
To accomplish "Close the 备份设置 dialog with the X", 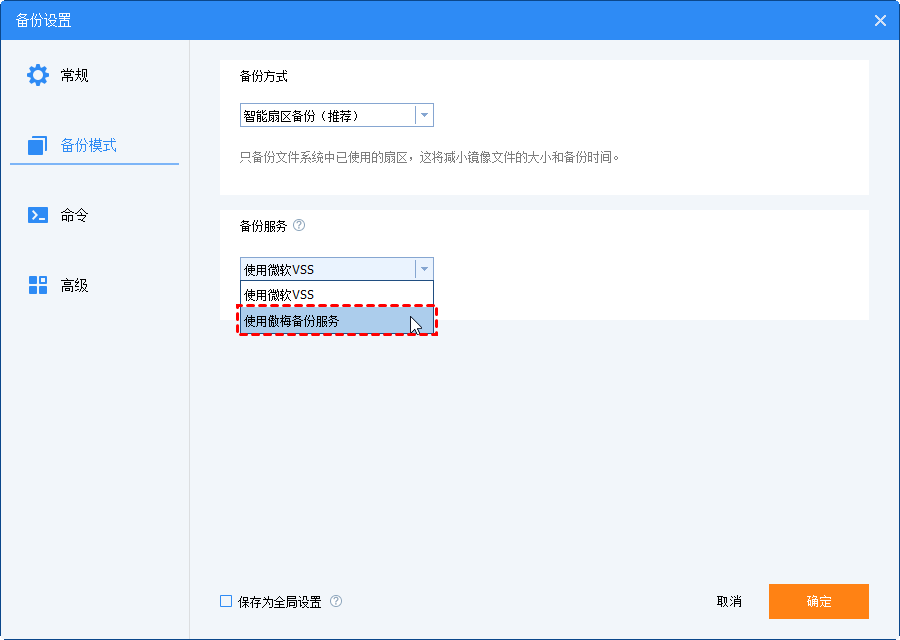I will coord(880,20).
